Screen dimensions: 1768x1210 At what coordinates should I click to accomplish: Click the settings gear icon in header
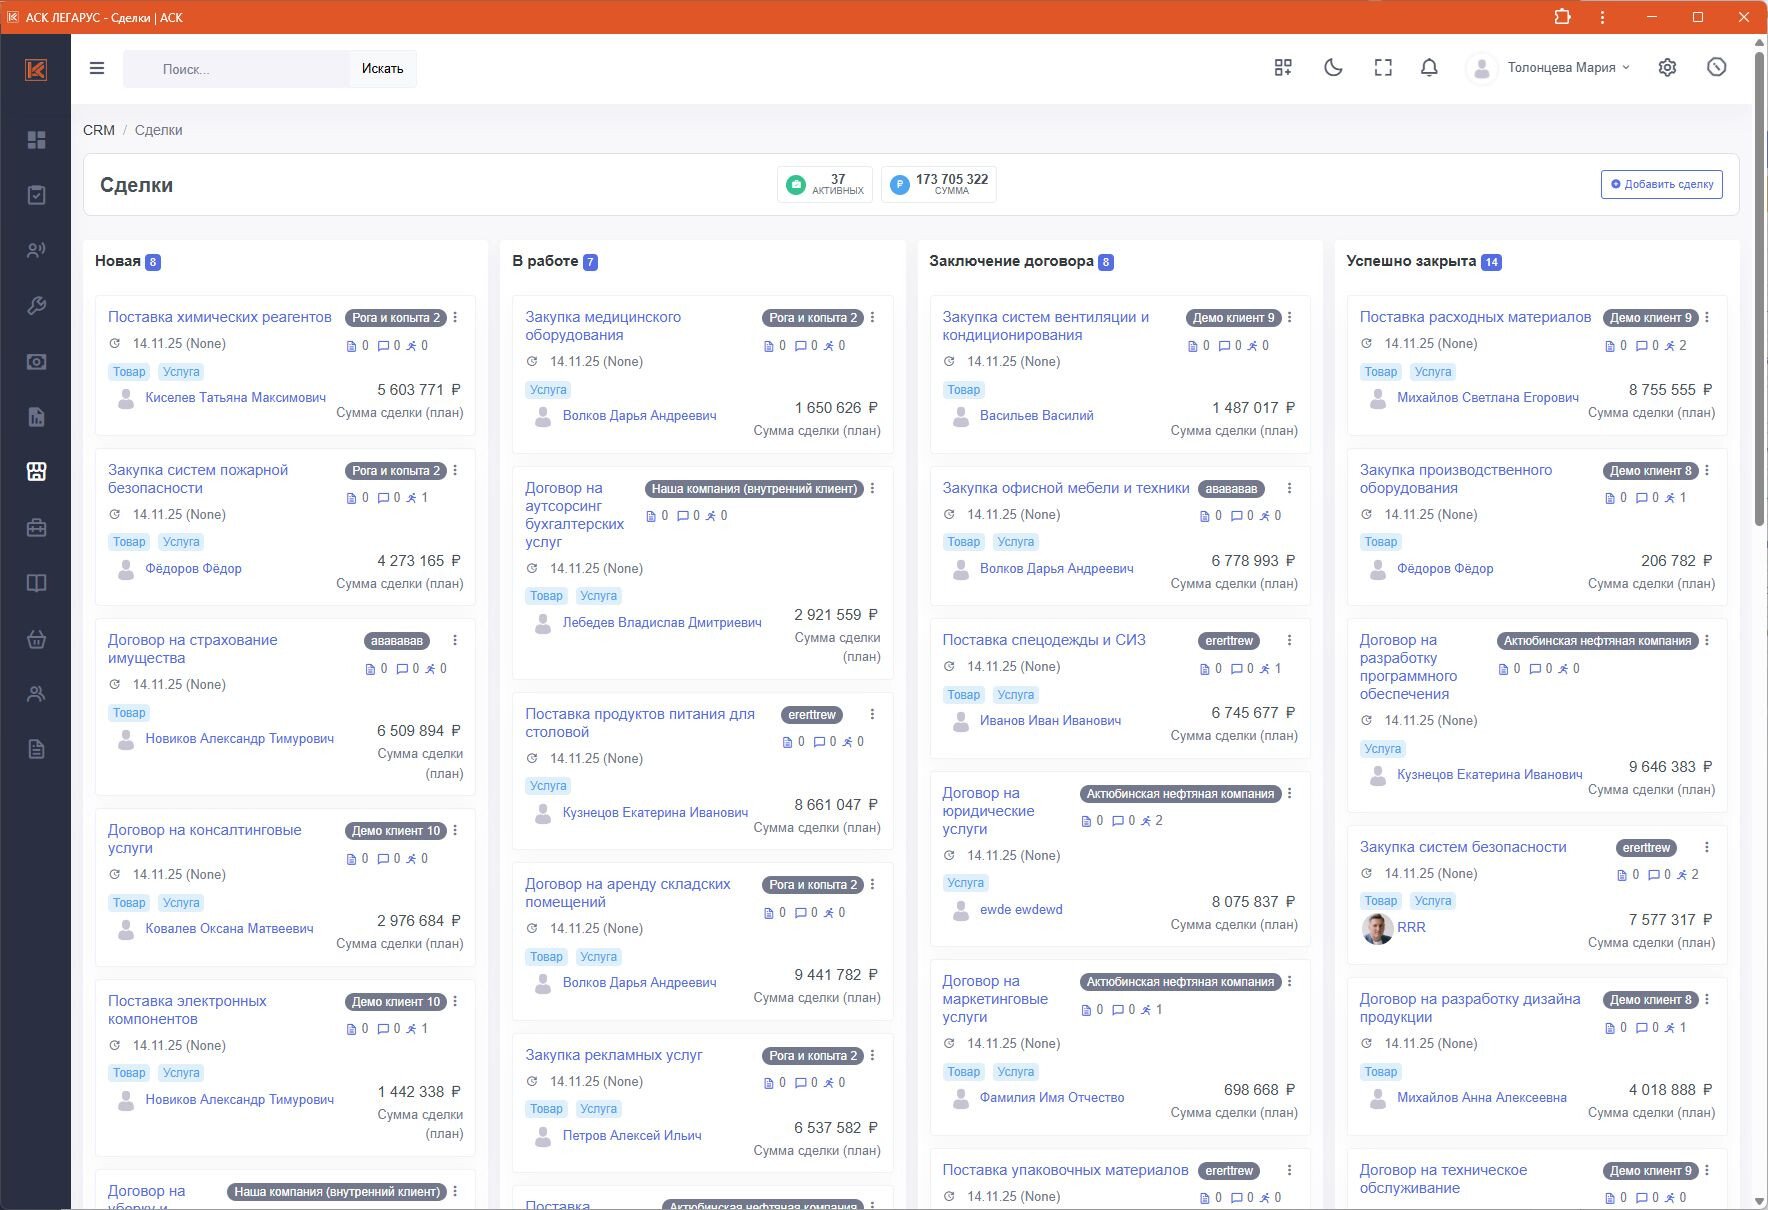1667,68
